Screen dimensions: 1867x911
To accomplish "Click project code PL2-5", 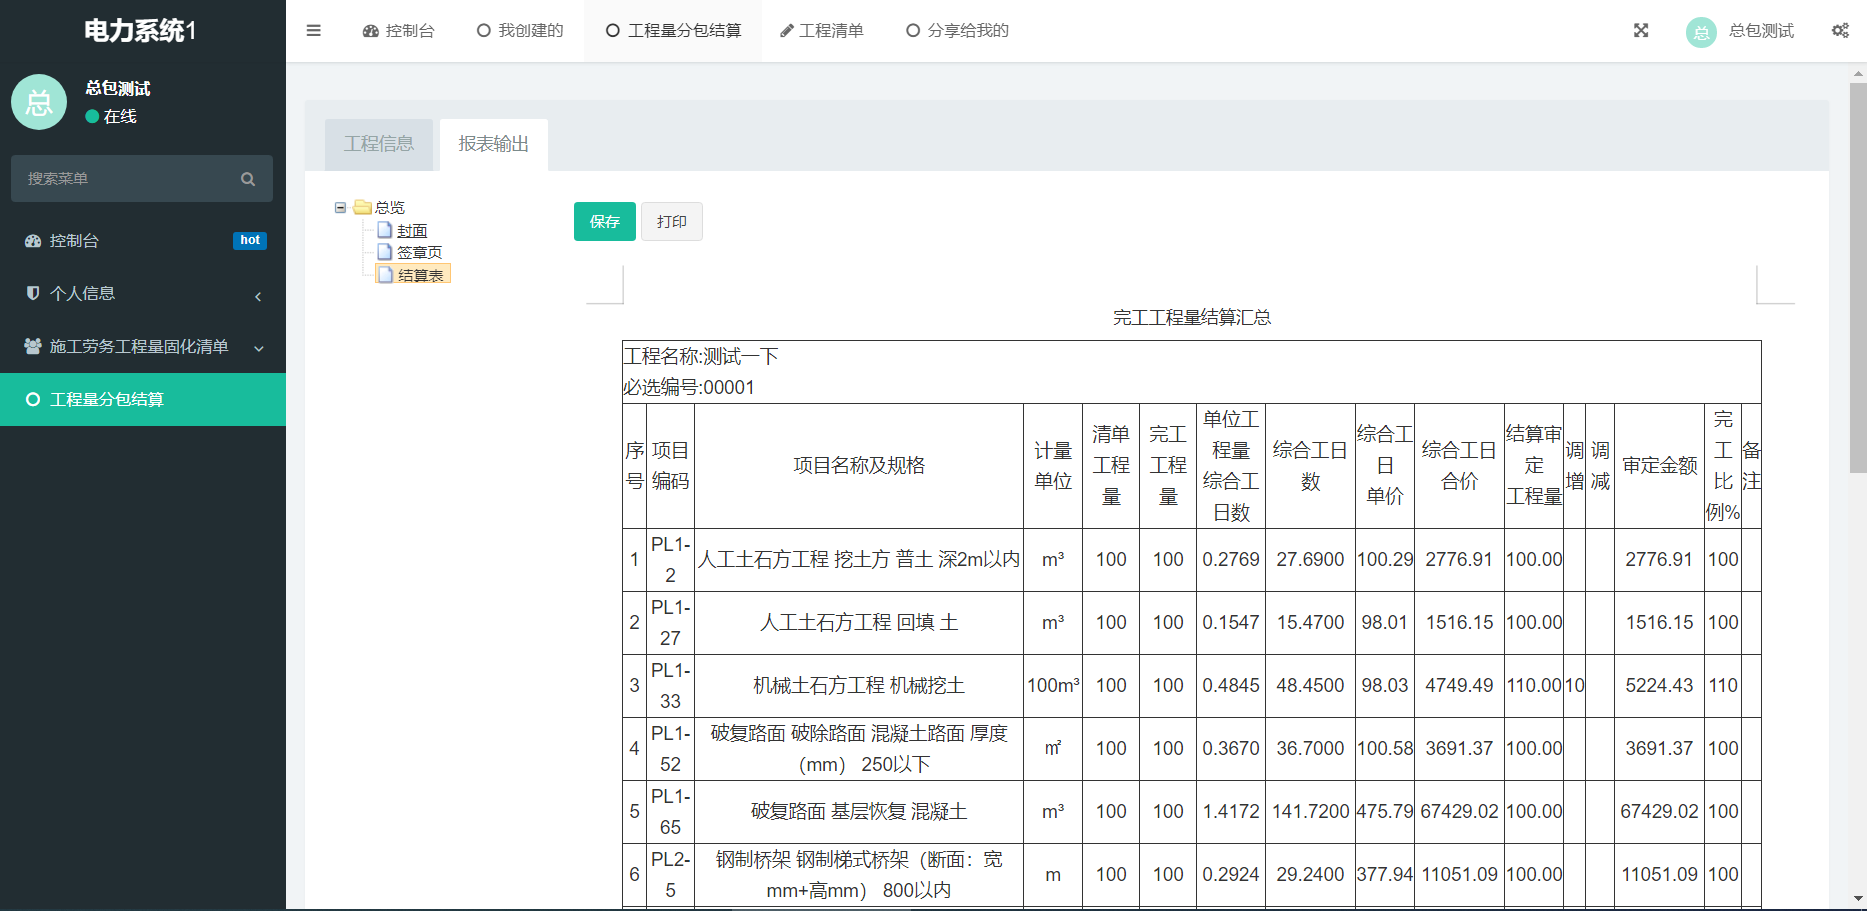I will point(671,875).
